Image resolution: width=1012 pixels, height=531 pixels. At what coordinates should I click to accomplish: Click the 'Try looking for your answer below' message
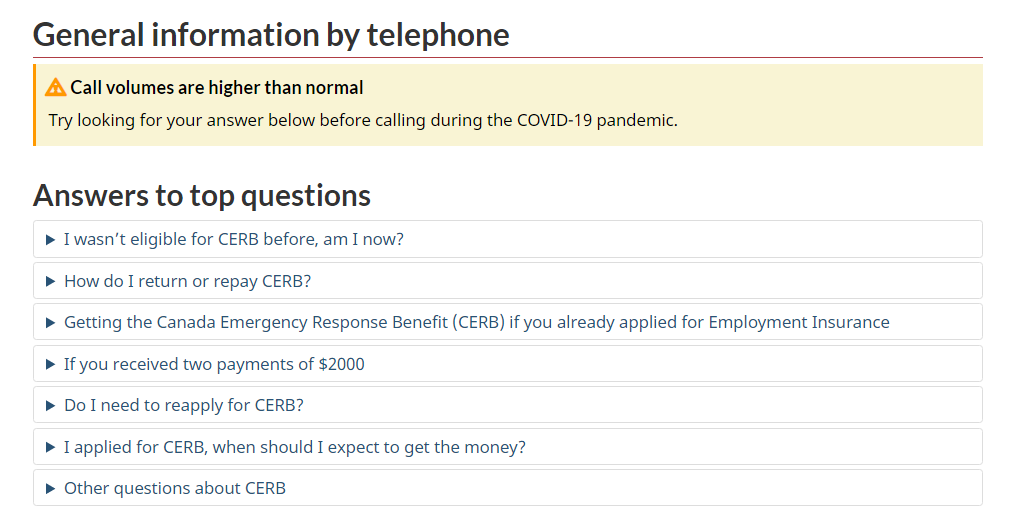363,121
